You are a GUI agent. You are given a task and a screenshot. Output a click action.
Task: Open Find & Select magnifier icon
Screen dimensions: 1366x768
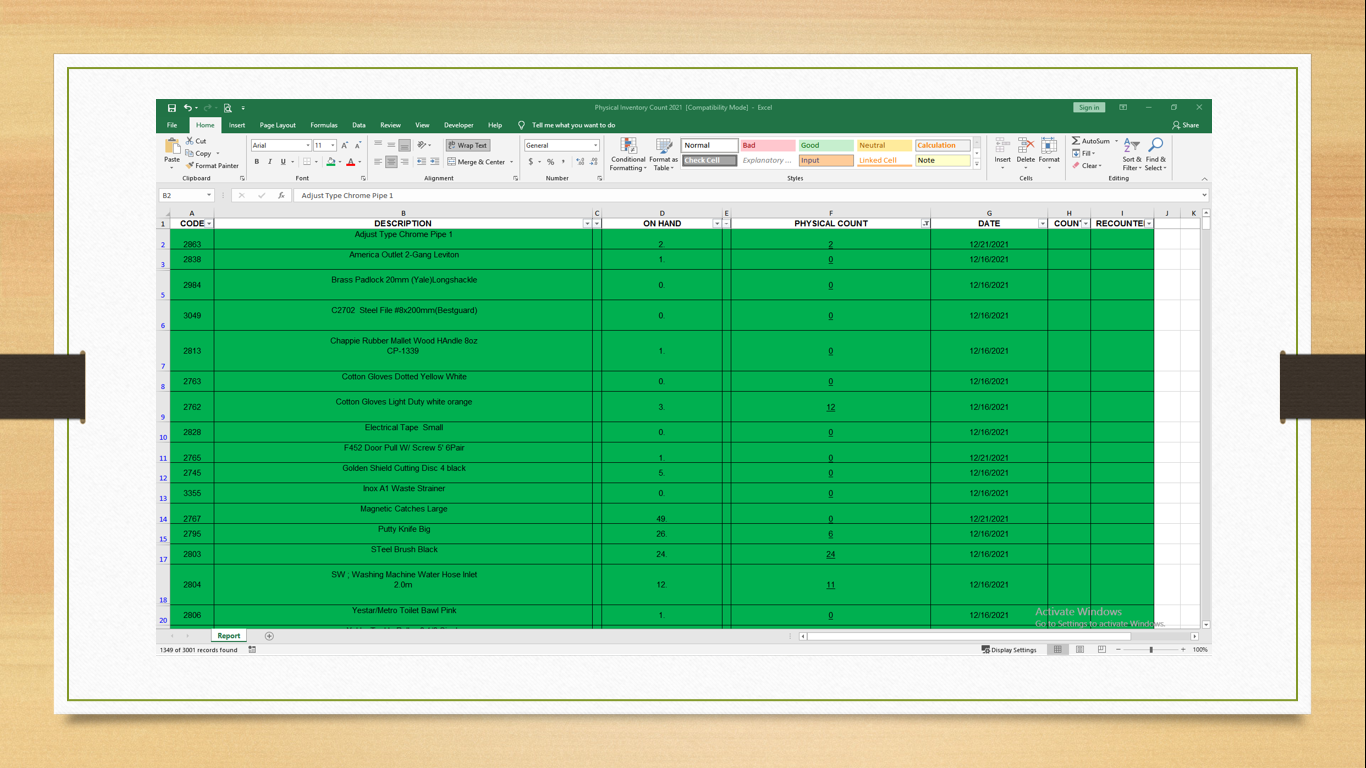1155,146
